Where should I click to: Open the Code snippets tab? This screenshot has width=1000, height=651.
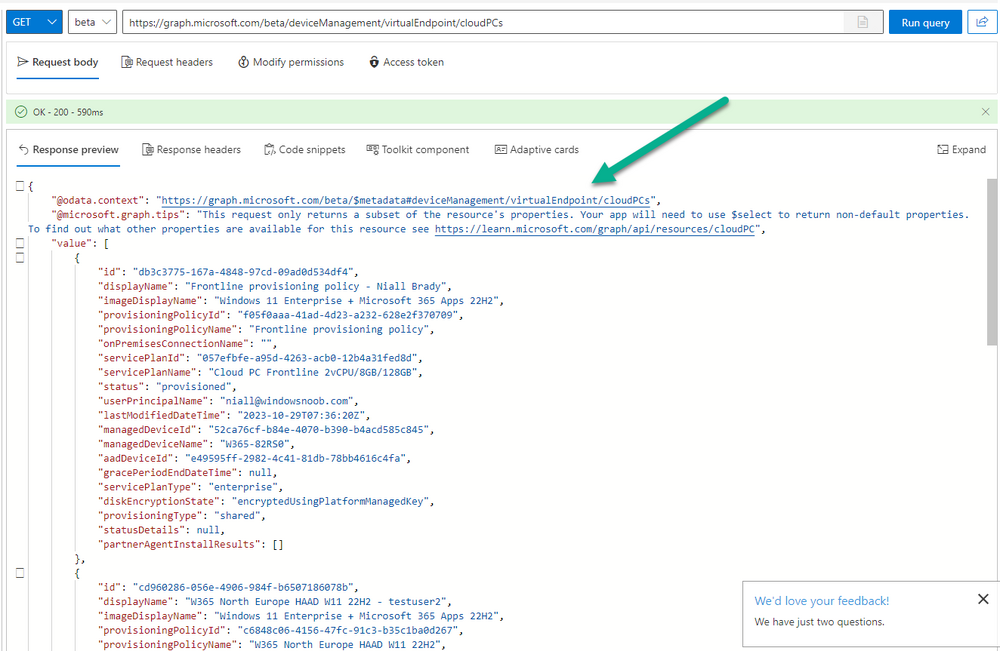(x=305, y=150)
